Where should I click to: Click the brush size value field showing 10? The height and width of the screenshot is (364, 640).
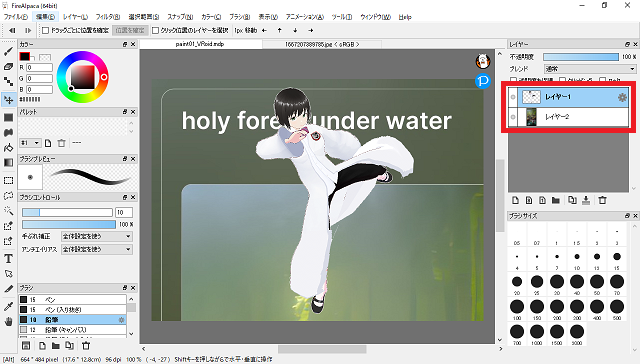click(124, 212)
